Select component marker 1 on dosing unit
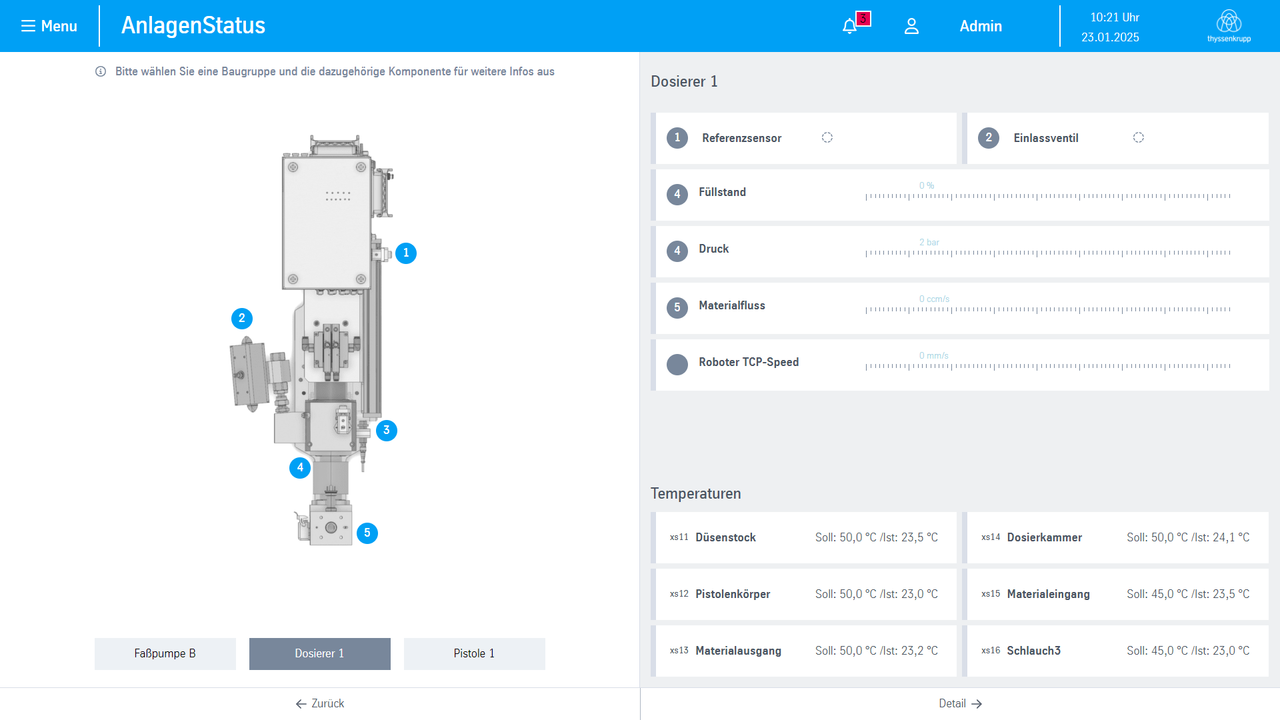 [x=405, y=253]
